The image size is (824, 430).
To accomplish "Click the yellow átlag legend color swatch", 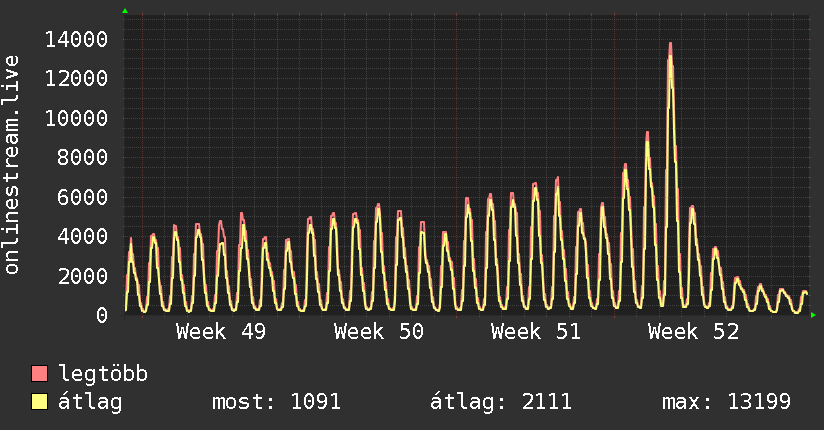I will pos(40,402).
